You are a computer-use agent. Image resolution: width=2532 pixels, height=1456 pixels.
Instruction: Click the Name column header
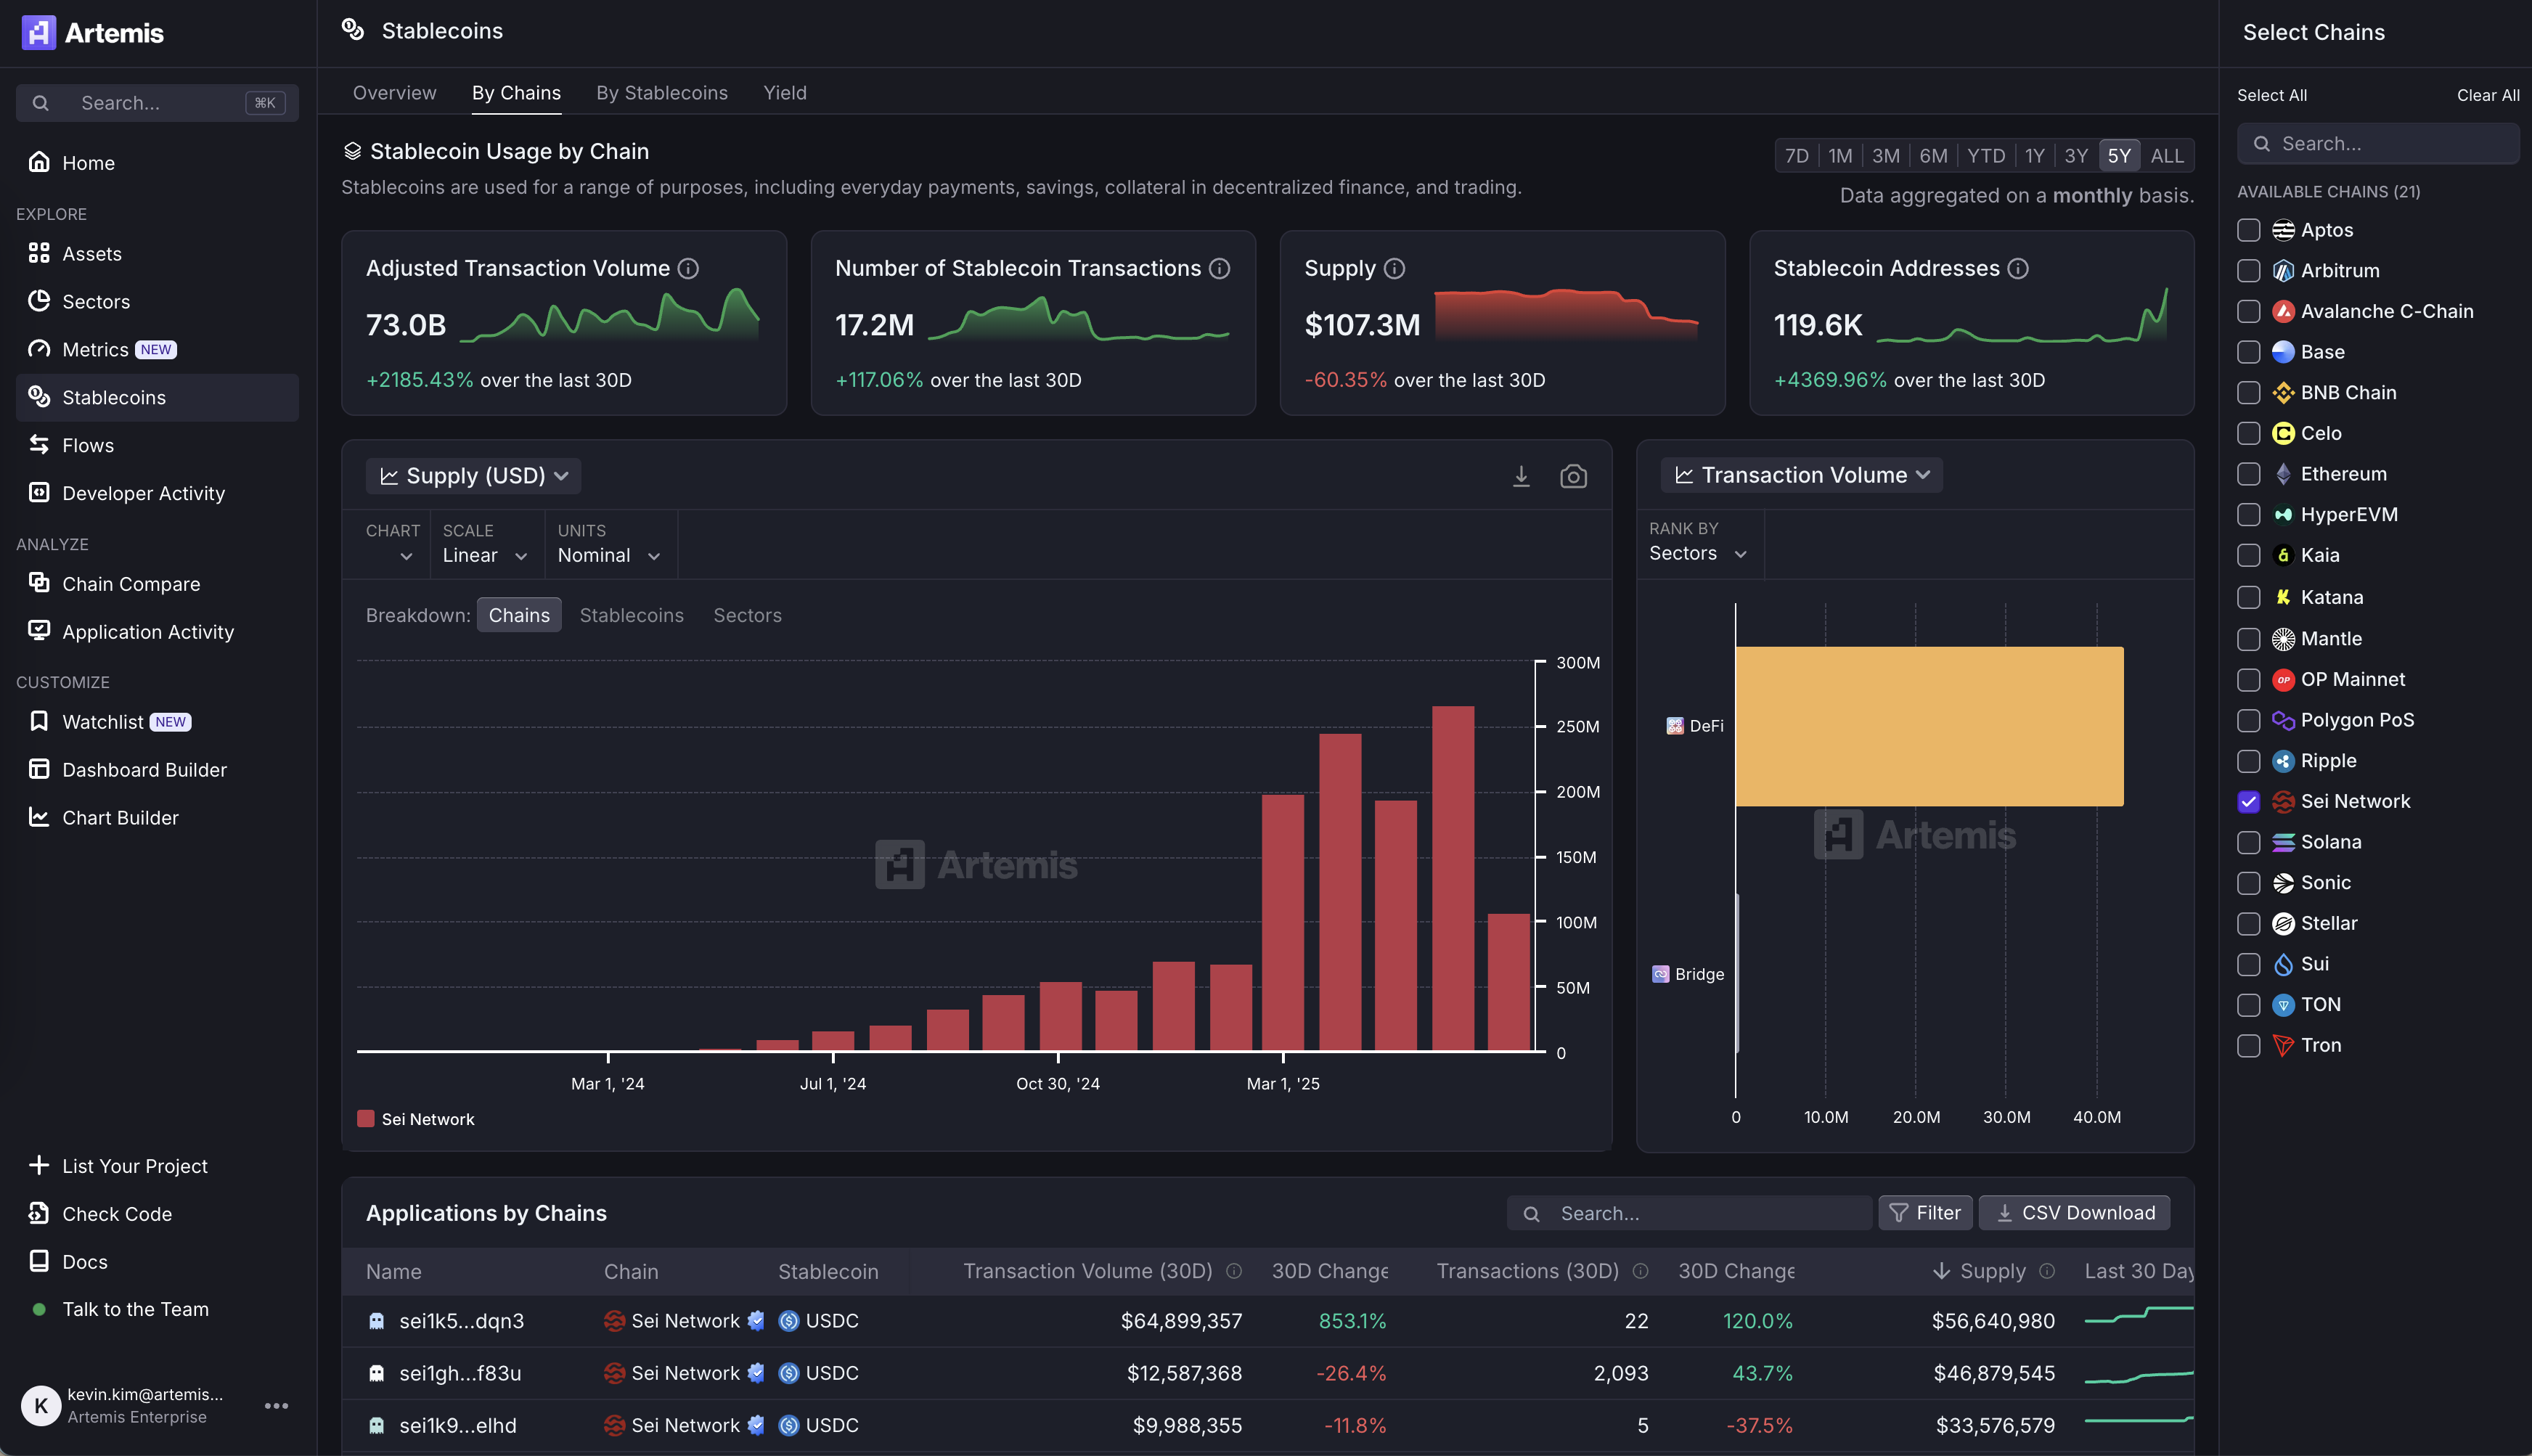[393, 1271]
